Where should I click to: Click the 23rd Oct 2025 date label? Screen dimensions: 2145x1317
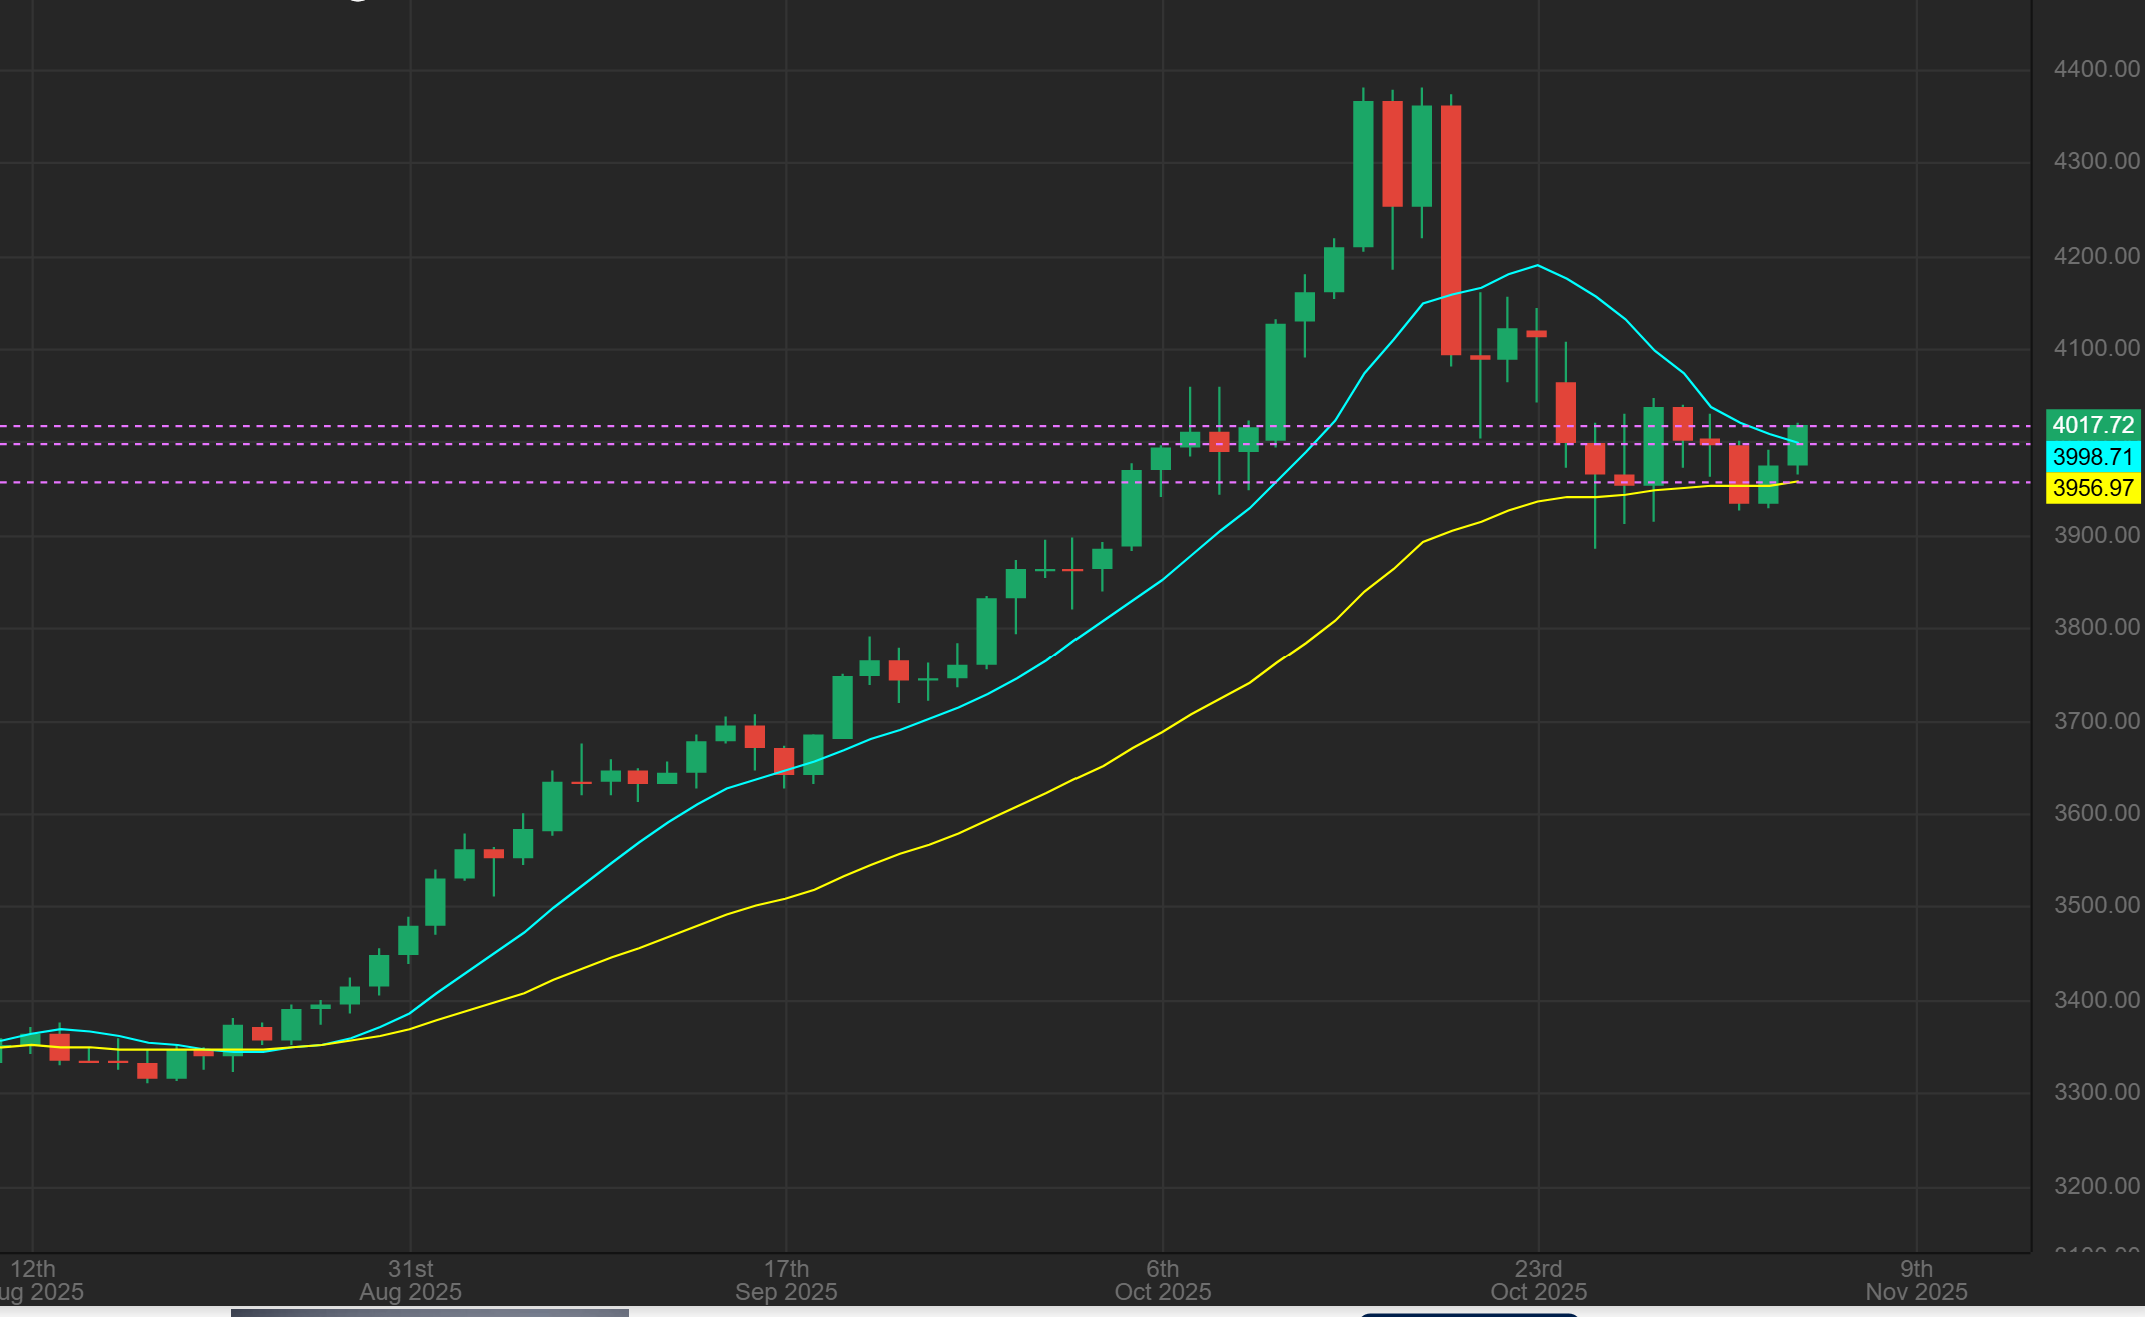click(1538, 1281)
